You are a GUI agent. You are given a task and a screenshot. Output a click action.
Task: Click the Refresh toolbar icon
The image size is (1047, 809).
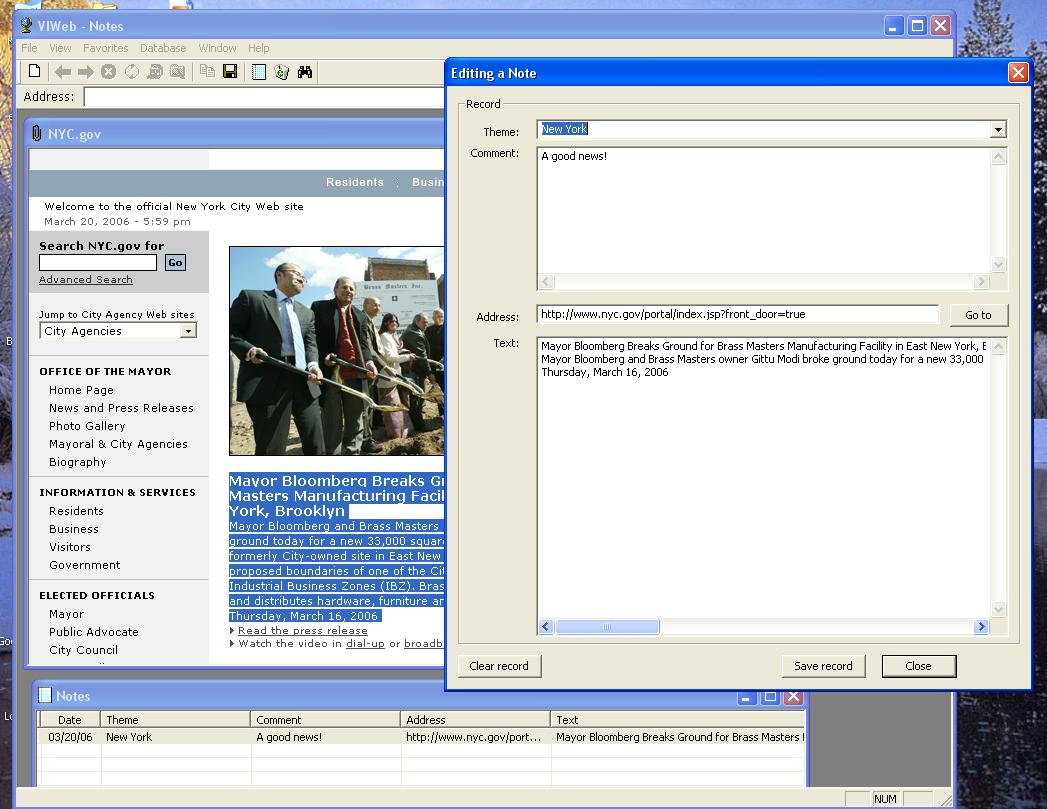click(132, 72)
